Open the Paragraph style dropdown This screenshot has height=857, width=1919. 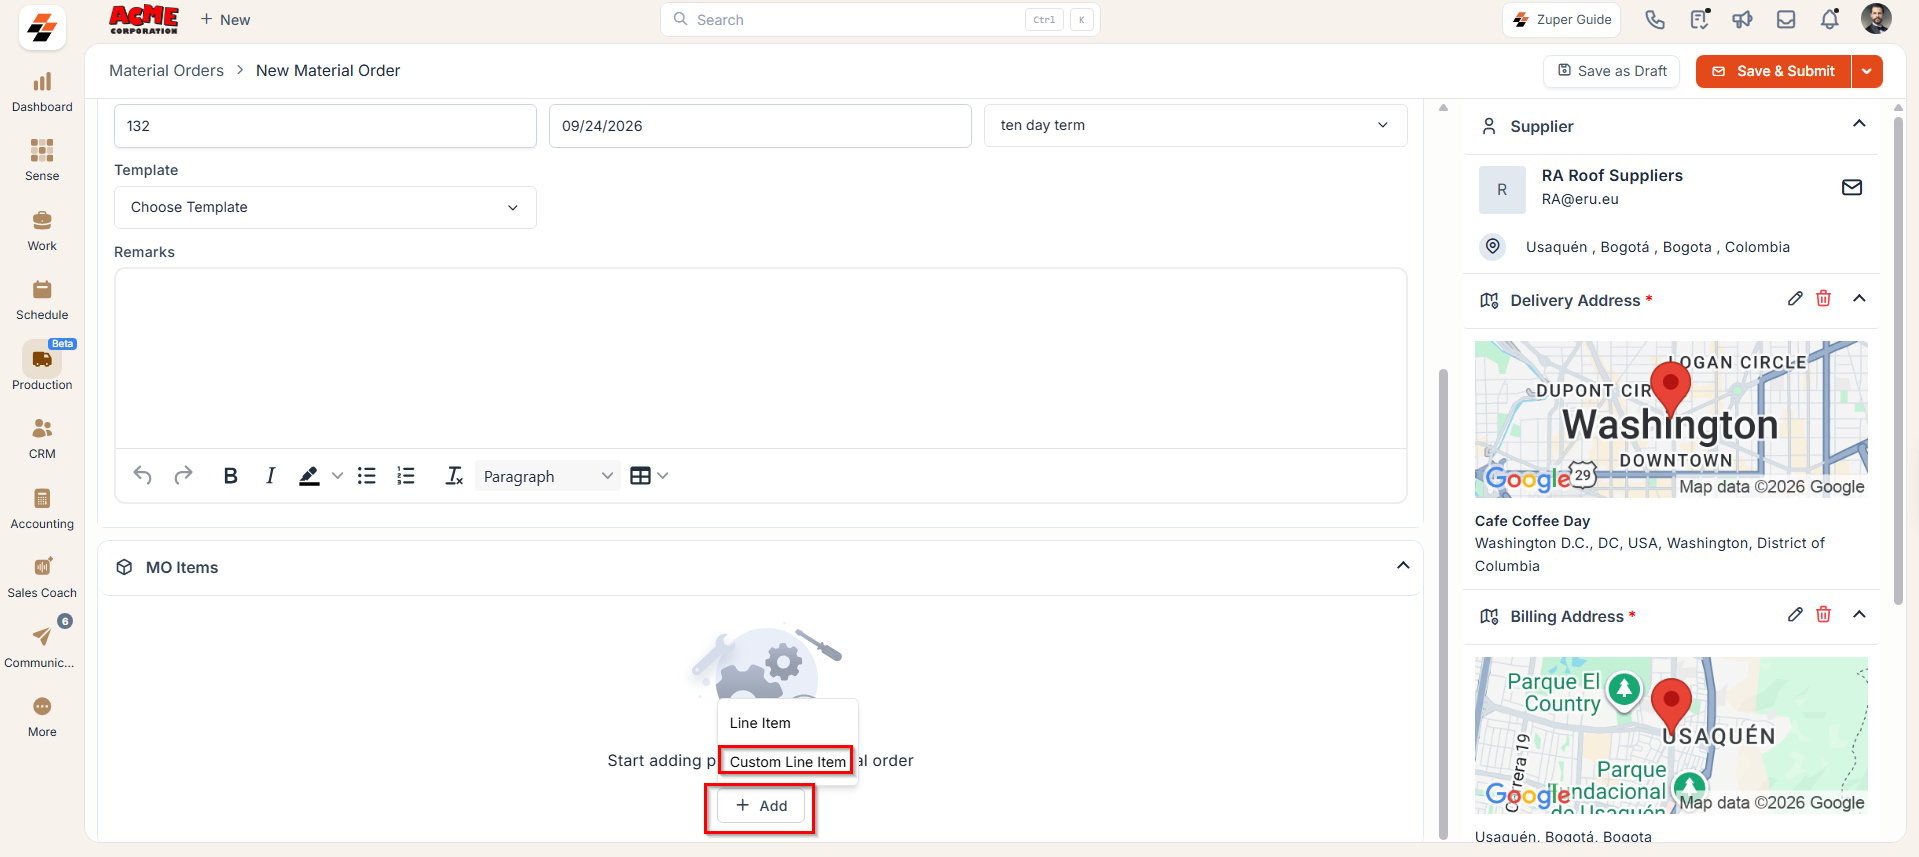click(x=547, y=476)
